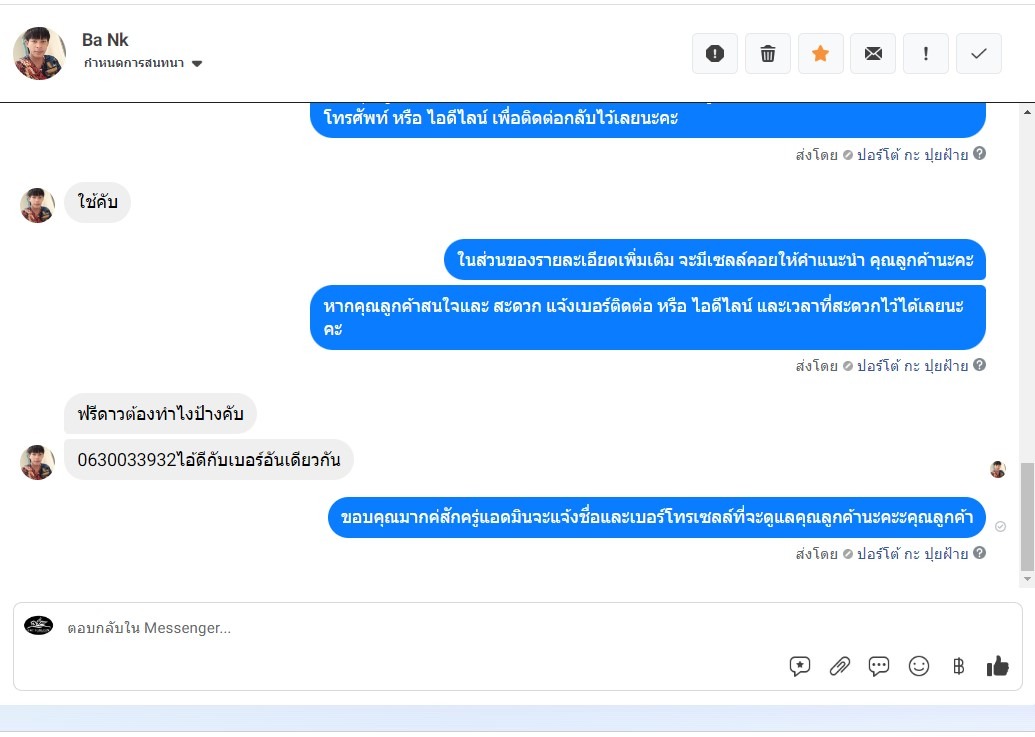Send a thumbs up like

(x=997, y=666)
